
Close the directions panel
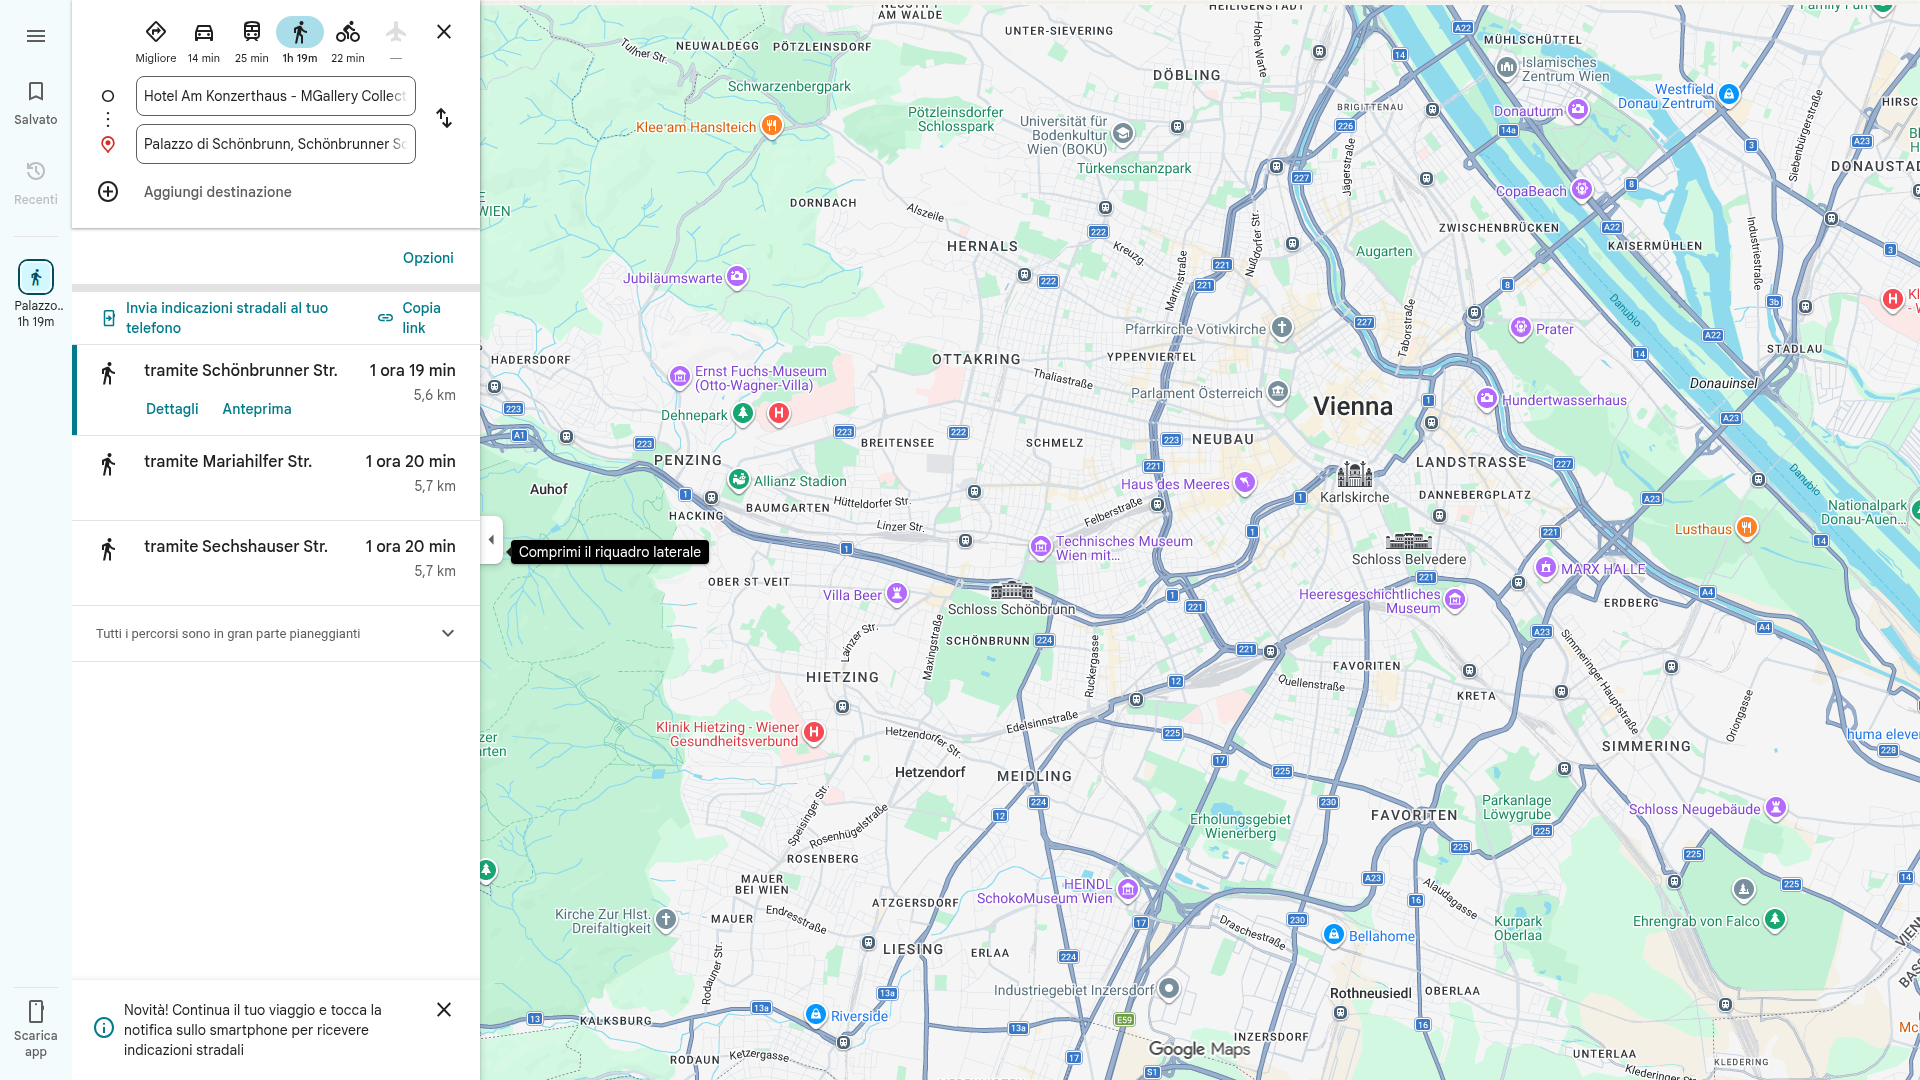coord(444,32)
